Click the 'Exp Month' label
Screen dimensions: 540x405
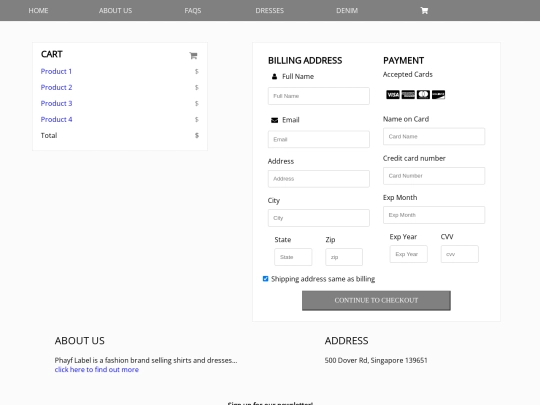[x=400, y=198]
